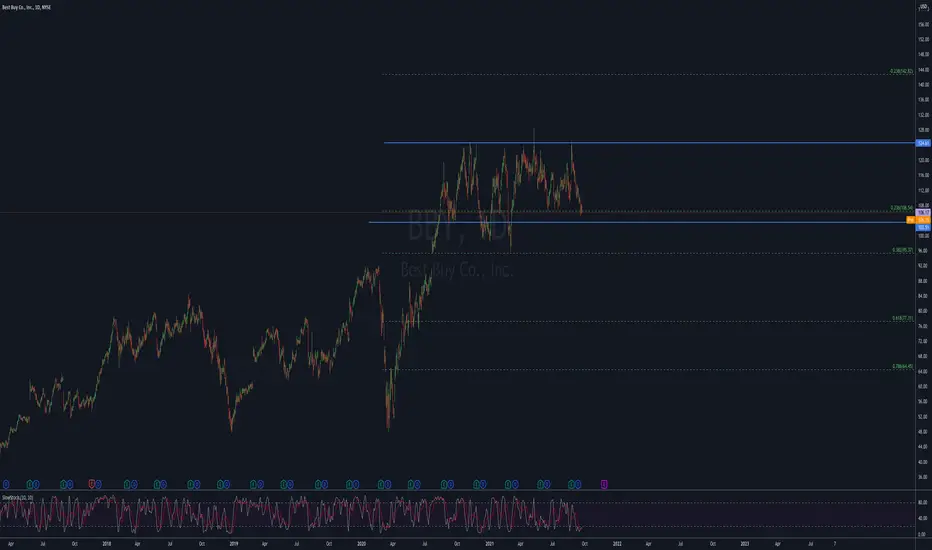This screenshot has width=932, height=550.
Task: Click the 2020 label on time axis
Action: [361, 543]
